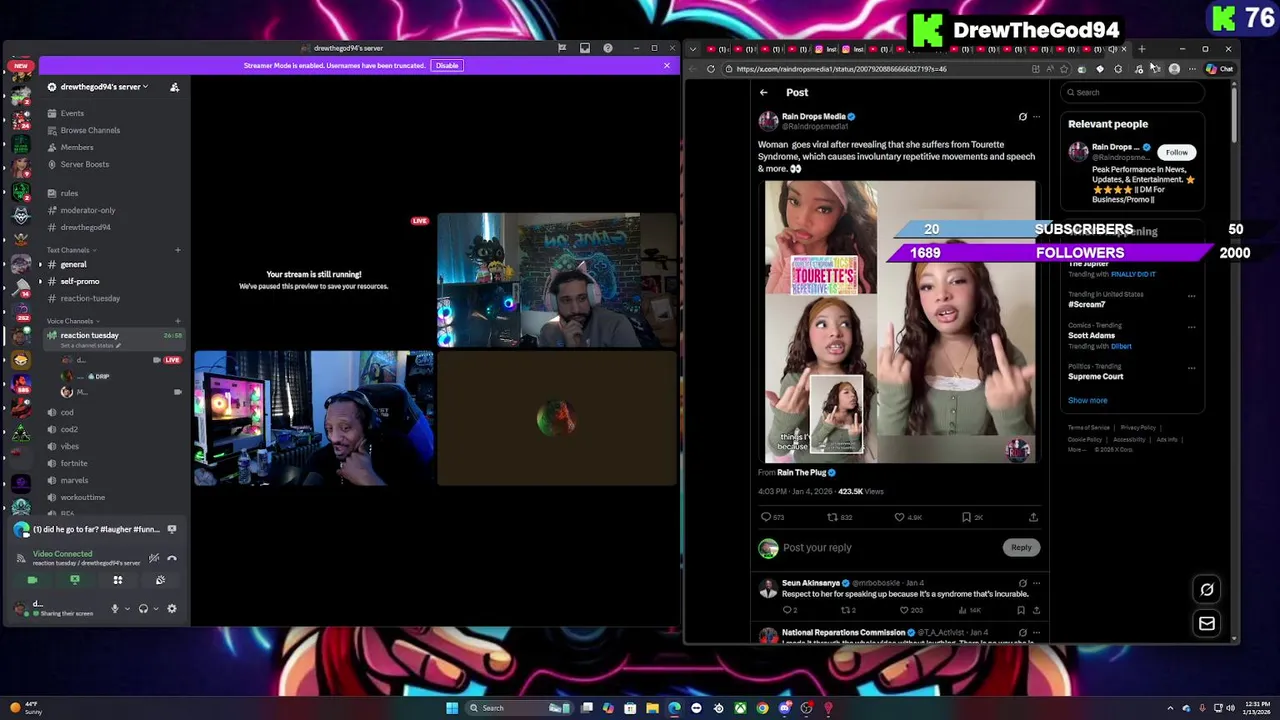Click the Post your reply field
Image resolution: width=1280 pixels, height=720 pixels.
pos(890,548)
